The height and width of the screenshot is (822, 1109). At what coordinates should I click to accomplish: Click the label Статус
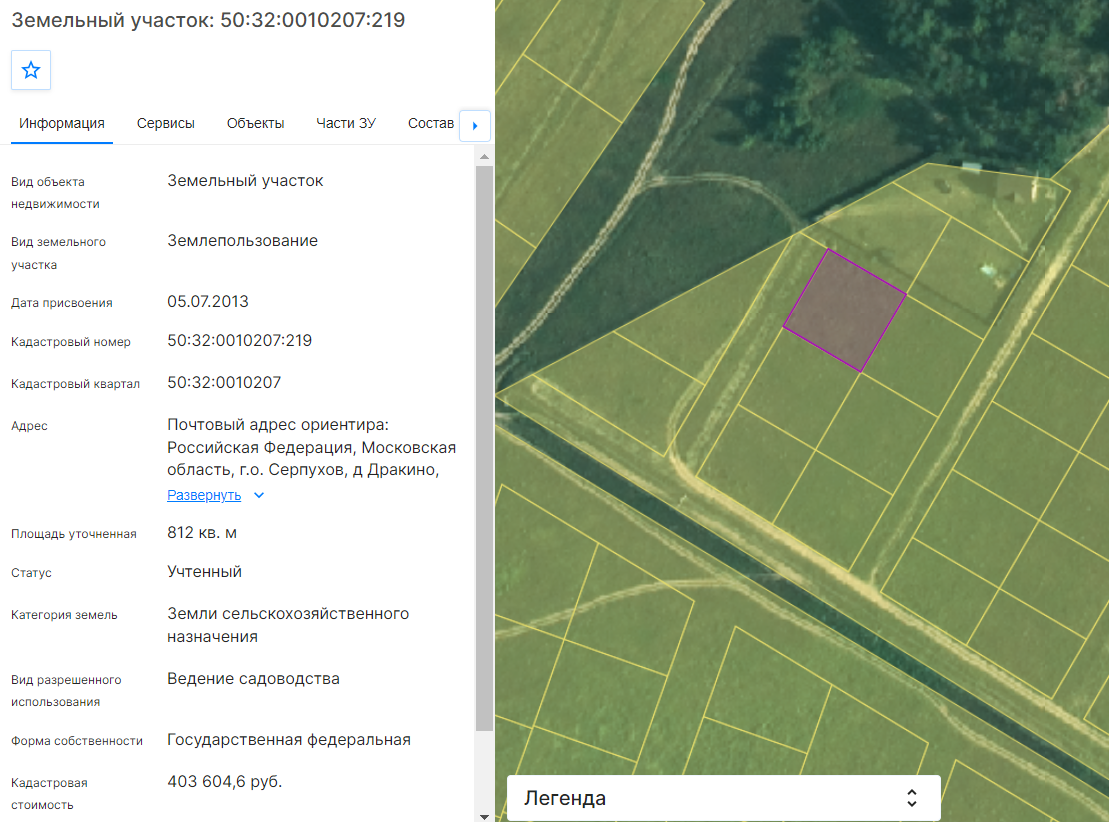[31, 572]
